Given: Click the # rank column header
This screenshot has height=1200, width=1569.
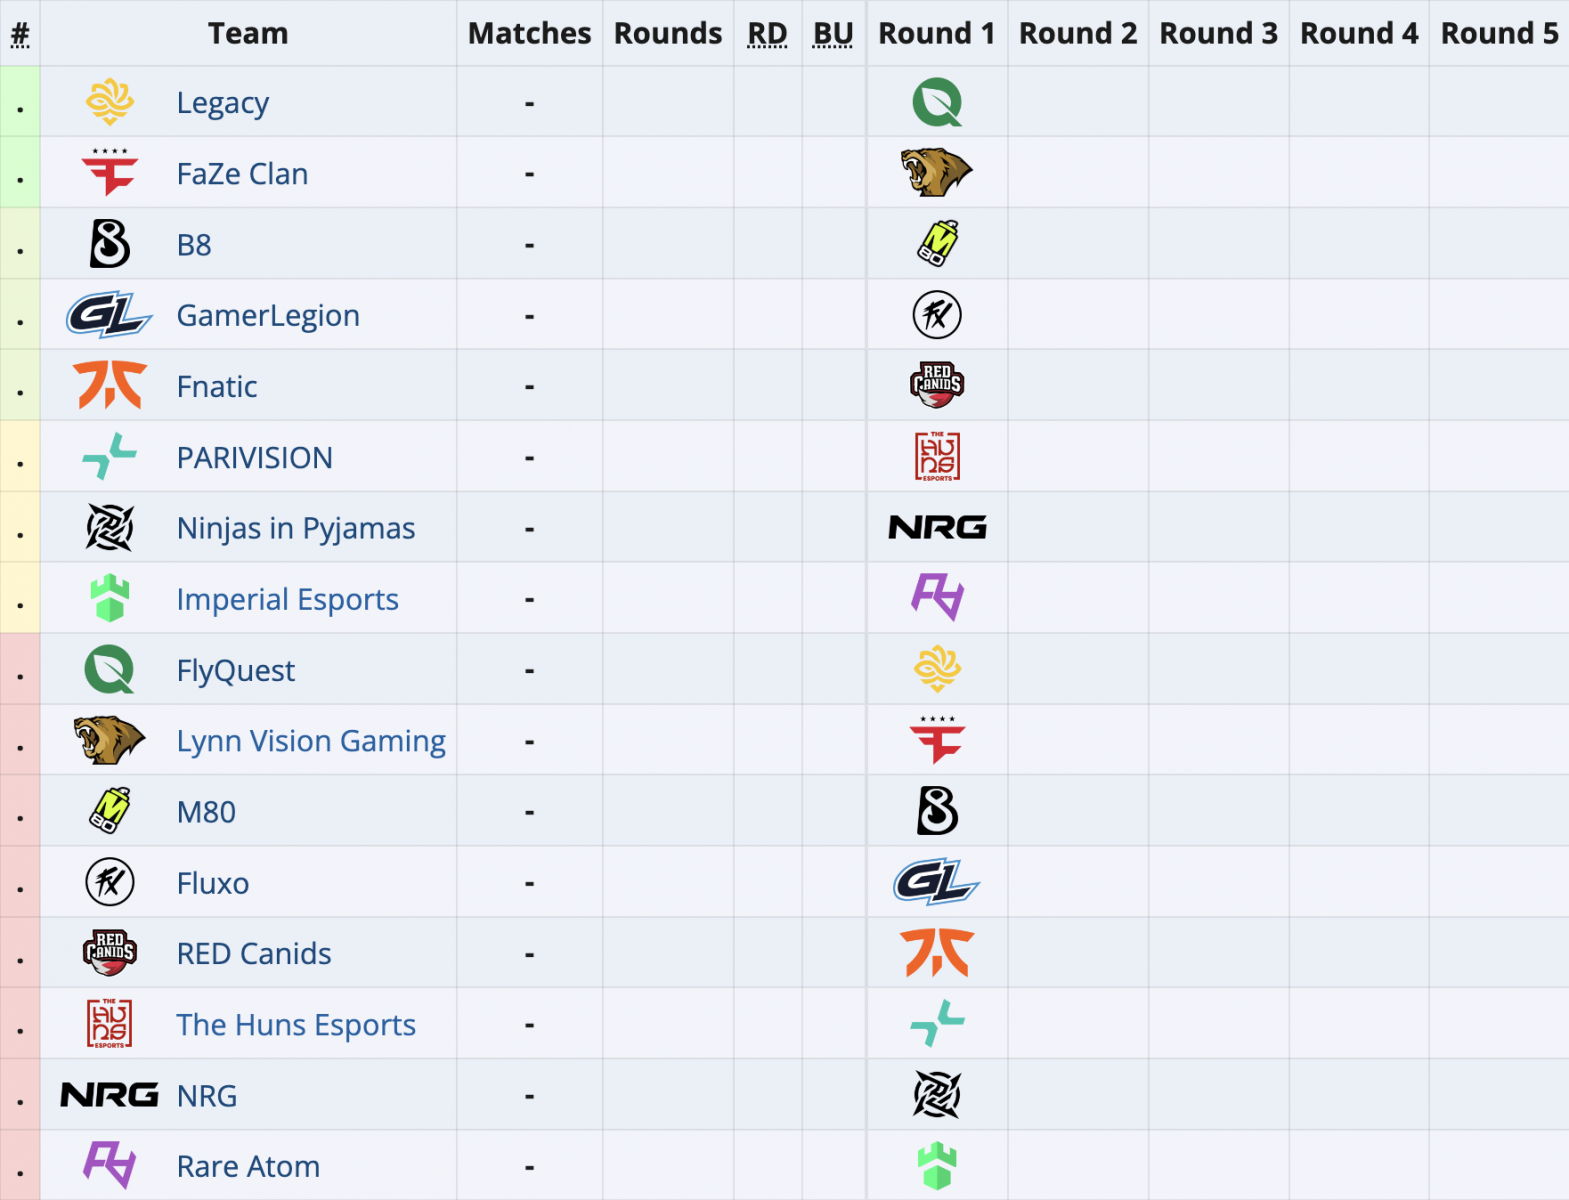Looking at the screenshot, I should click(20, 34).
